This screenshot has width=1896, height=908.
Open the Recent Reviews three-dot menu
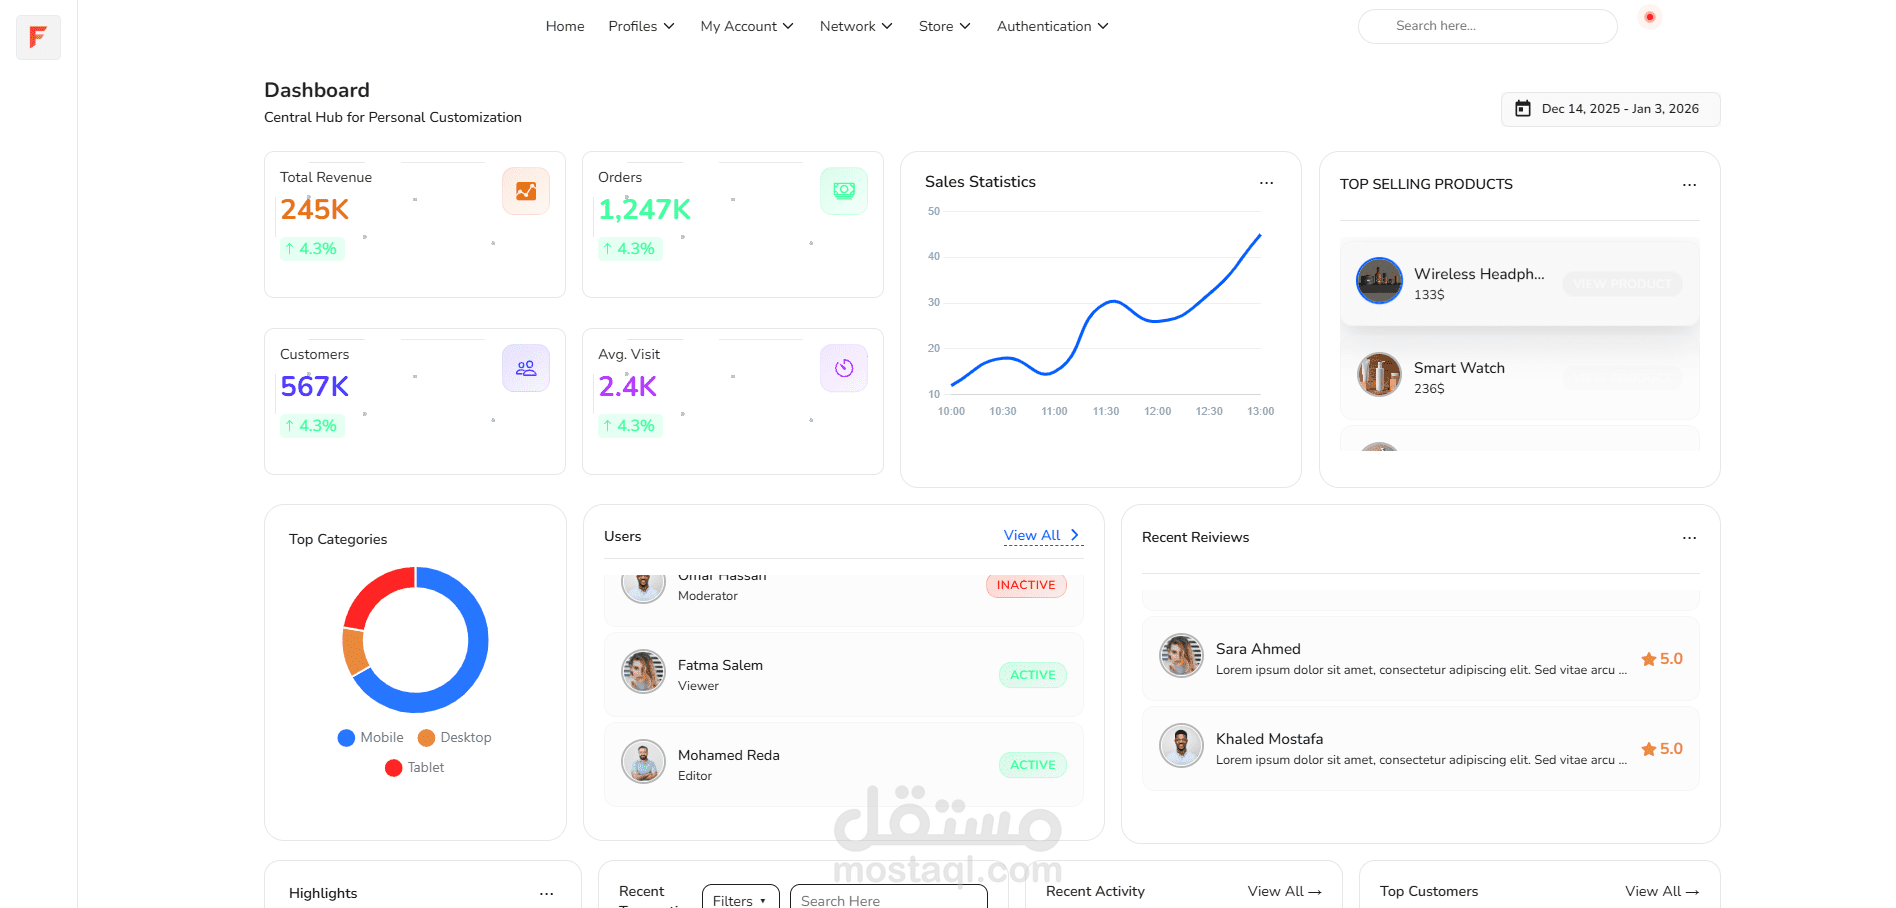pos(1689,538)
